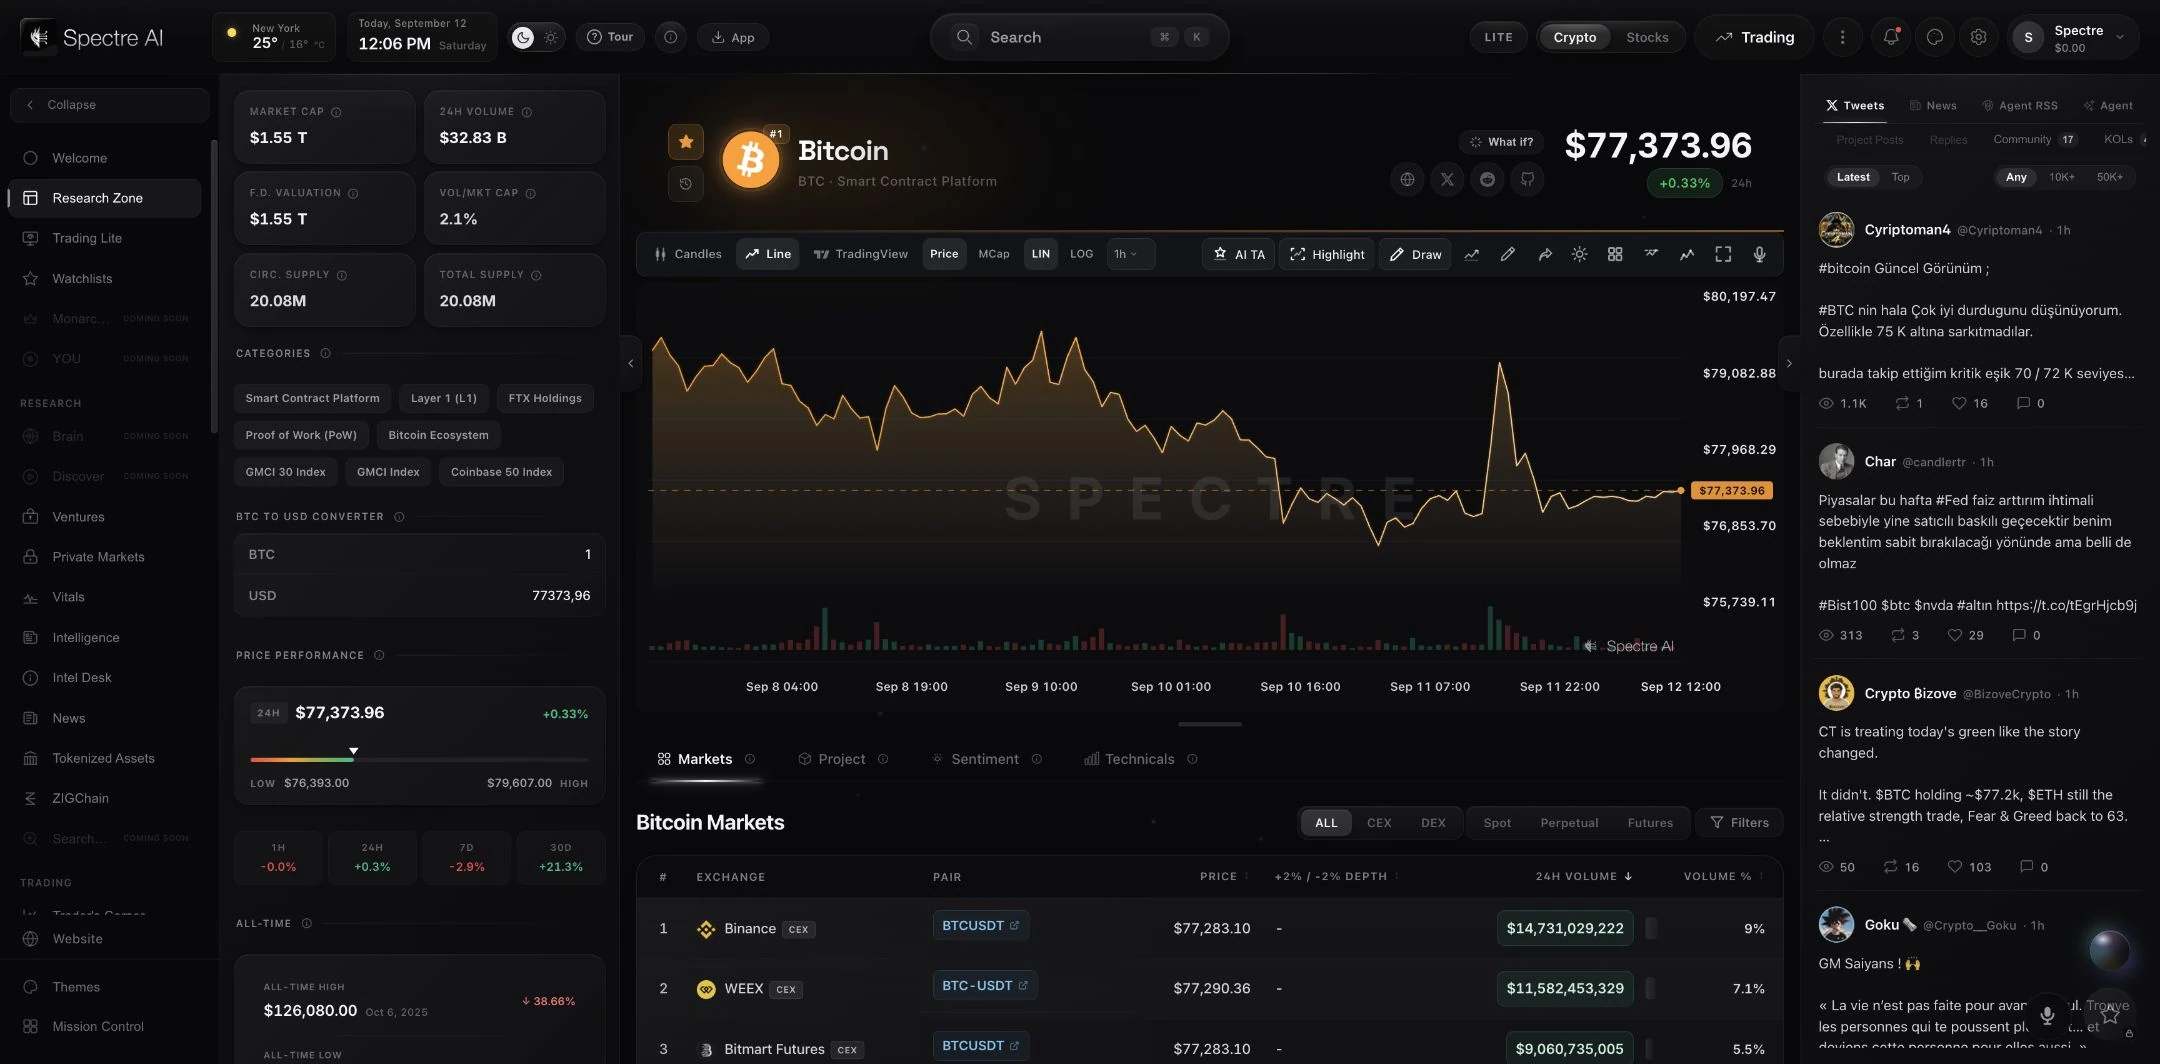Set chart scale to LOG
This screenshot has height=1064, width=2160.
[x=1081, y=254]
